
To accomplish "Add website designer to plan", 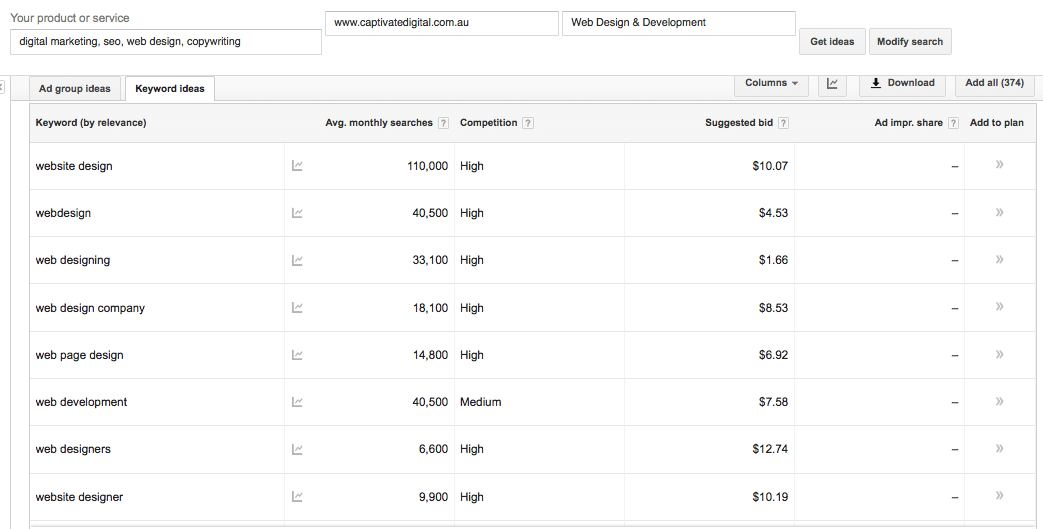I will 999,496.
